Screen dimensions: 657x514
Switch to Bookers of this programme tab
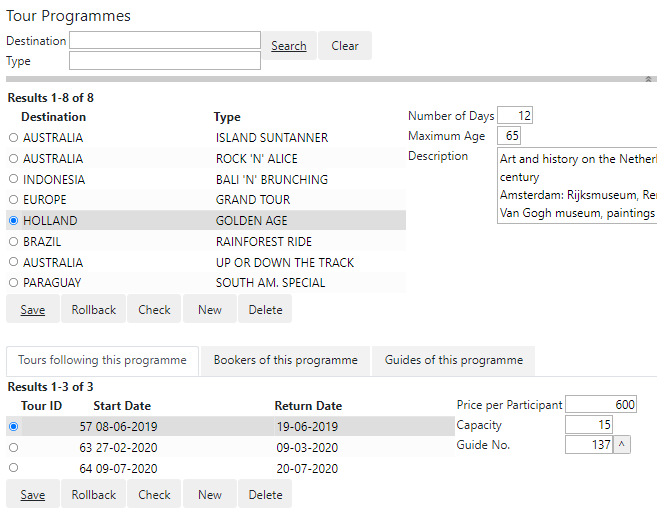pyautogui.click(x=285, y=361)
